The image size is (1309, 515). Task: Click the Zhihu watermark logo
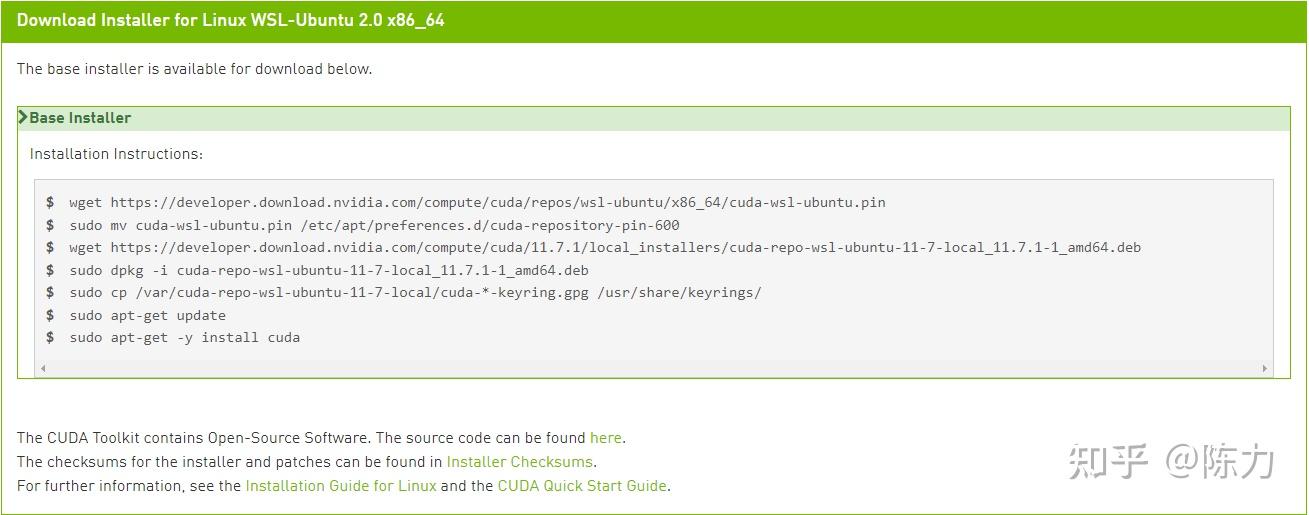click(x=1107, y=462)
